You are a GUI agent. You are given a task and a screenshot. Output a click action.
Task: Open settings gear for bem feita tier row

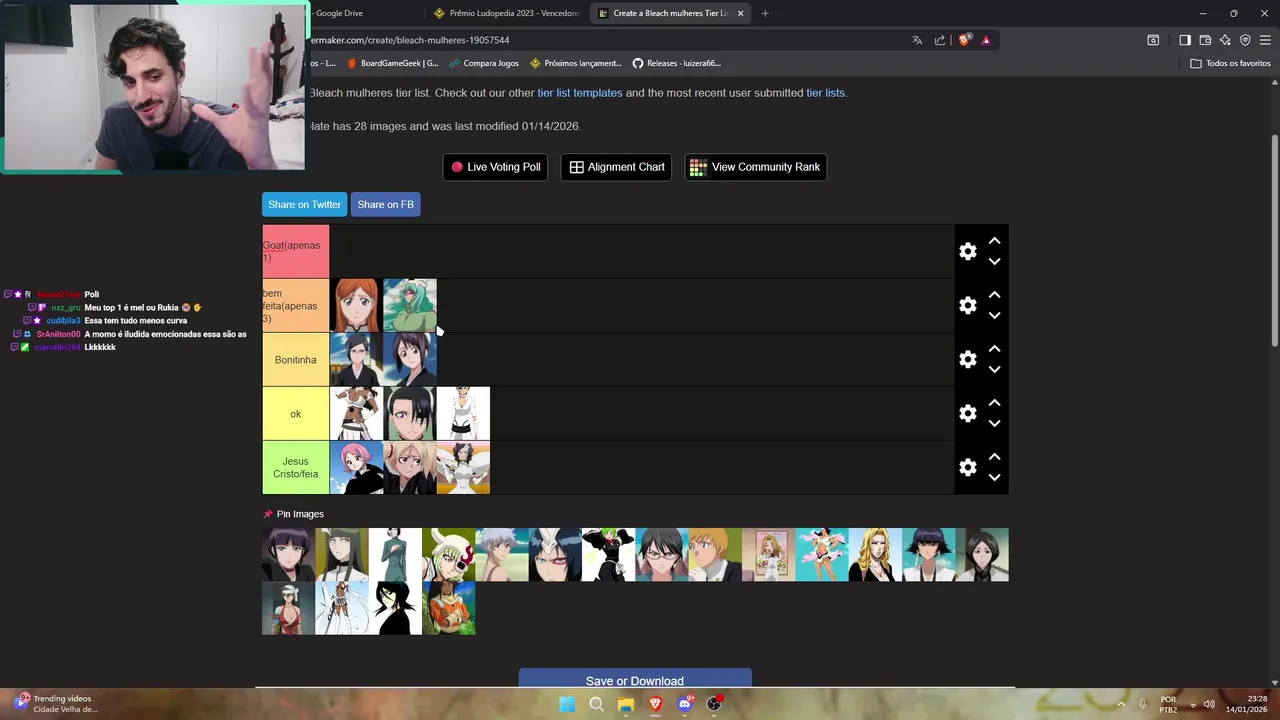click(x=967, y=305)
